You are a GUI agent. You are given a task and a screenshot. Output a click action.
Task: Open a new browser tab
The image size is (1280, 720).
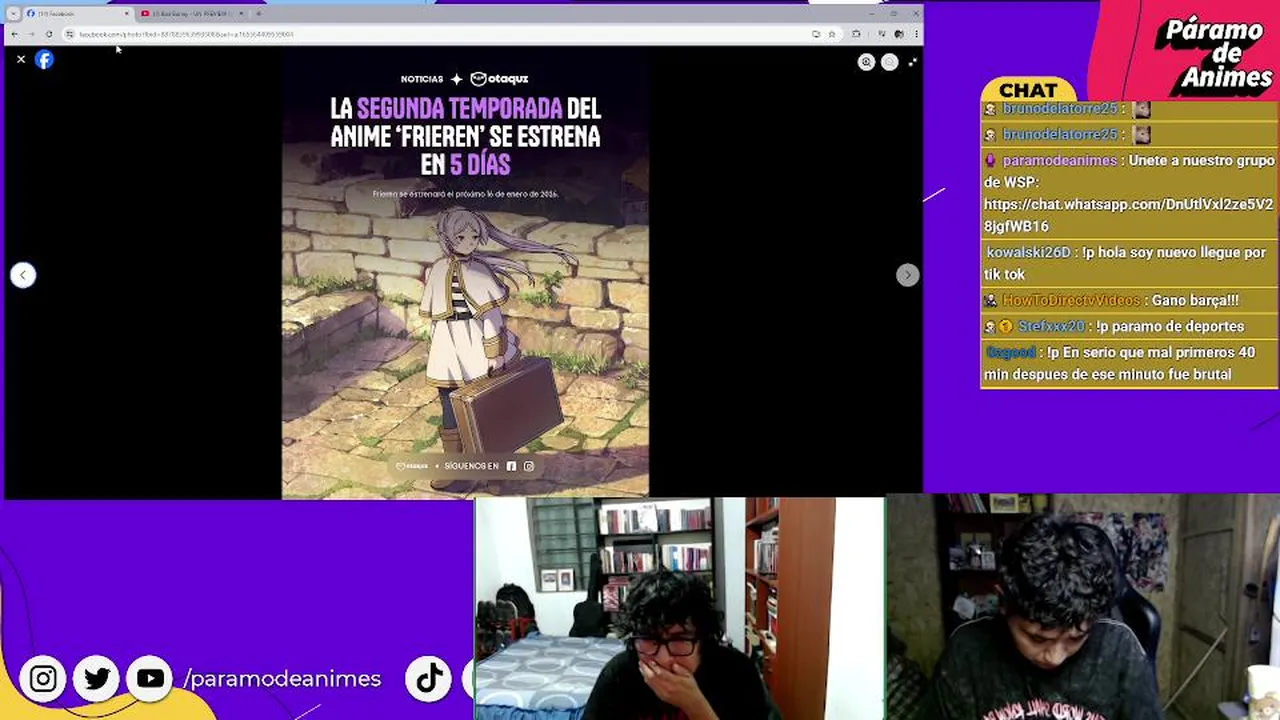coord(258,14)
